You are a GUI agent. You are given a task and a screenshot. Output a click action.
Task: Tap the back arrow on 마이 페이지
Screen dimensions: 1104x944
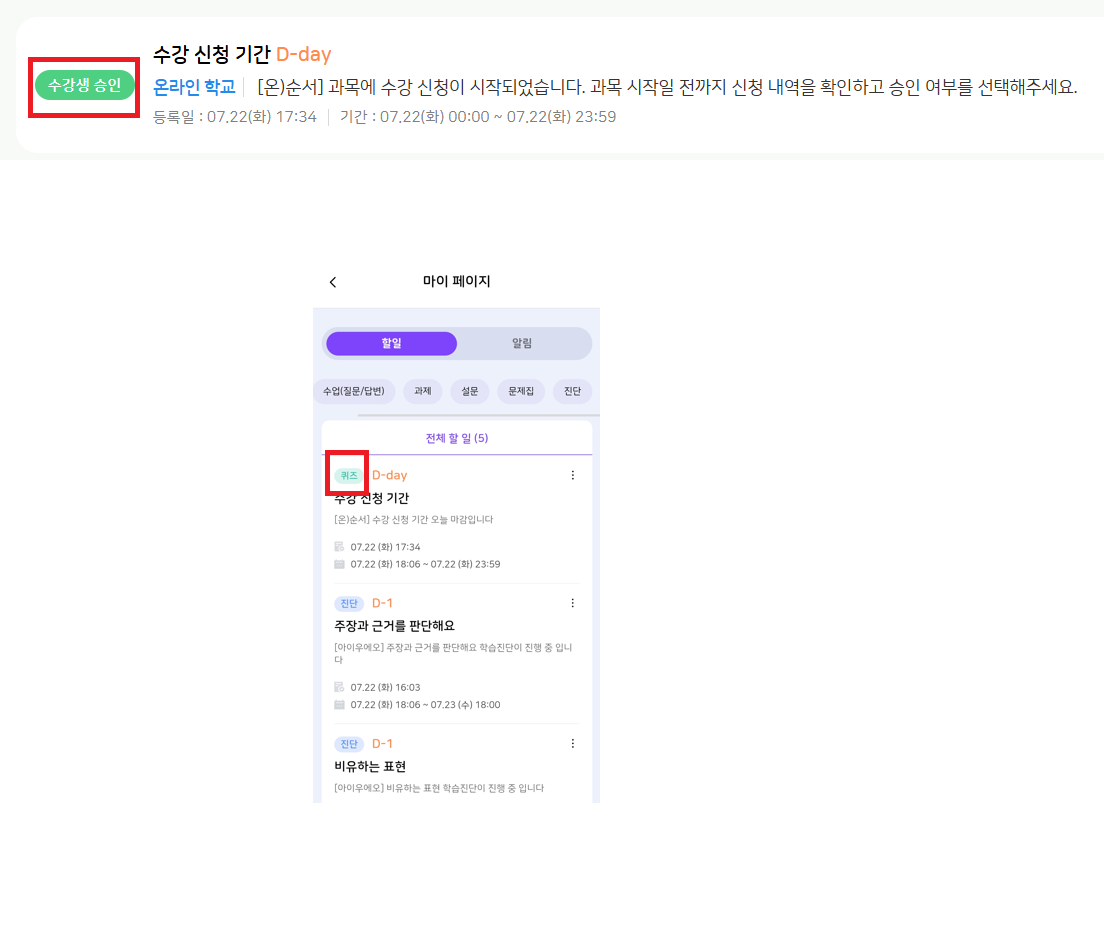[x=333, y=283]
